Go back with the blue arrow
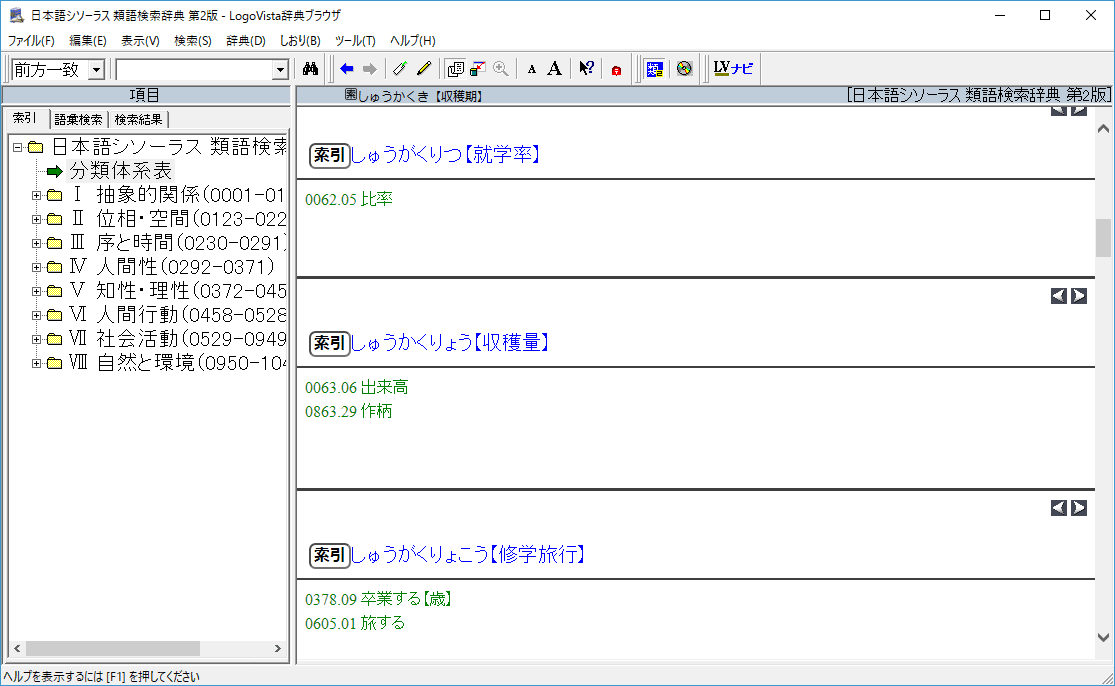Screen dimensions: 1115x686 (x=347, y=69)
